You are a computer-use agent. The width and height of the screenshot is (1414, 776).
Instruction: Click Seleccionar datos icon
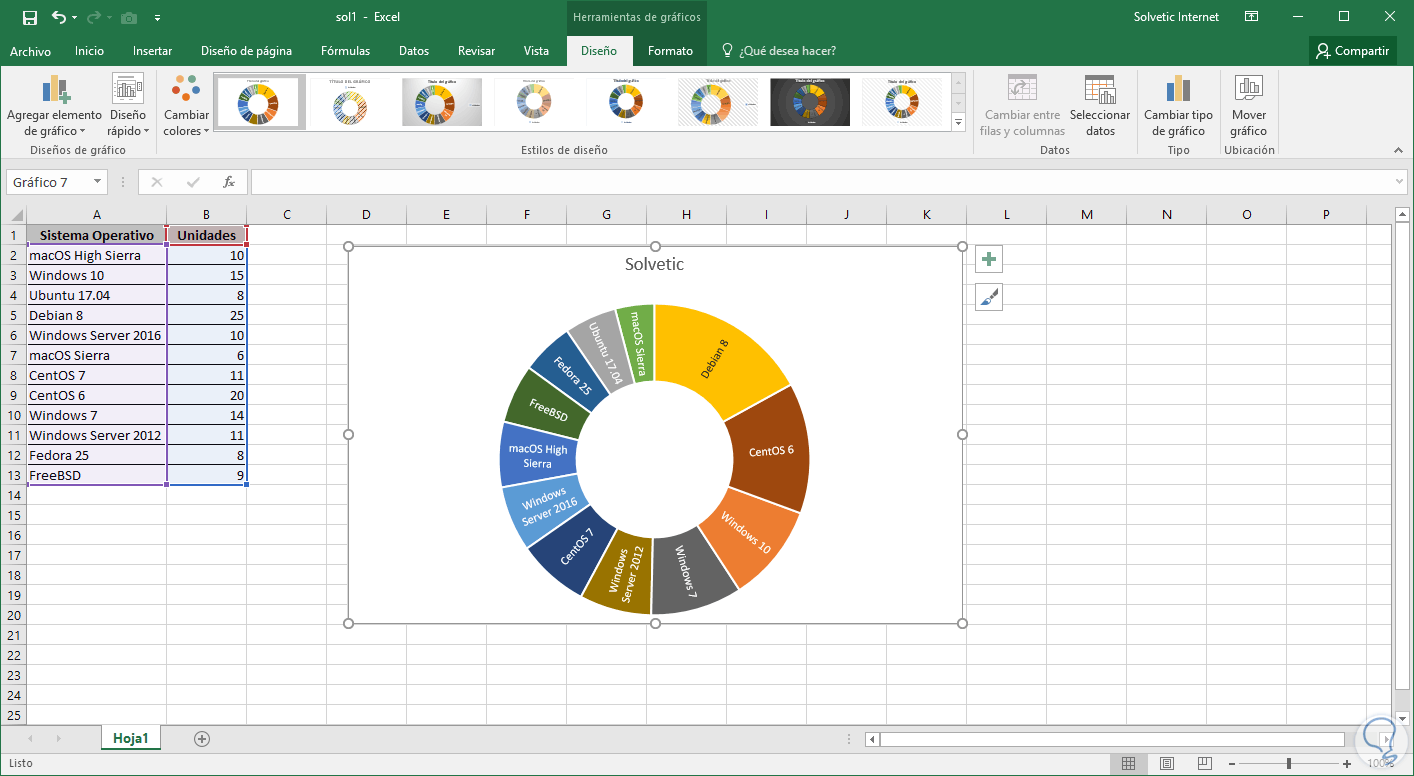tap(1100, 105)
